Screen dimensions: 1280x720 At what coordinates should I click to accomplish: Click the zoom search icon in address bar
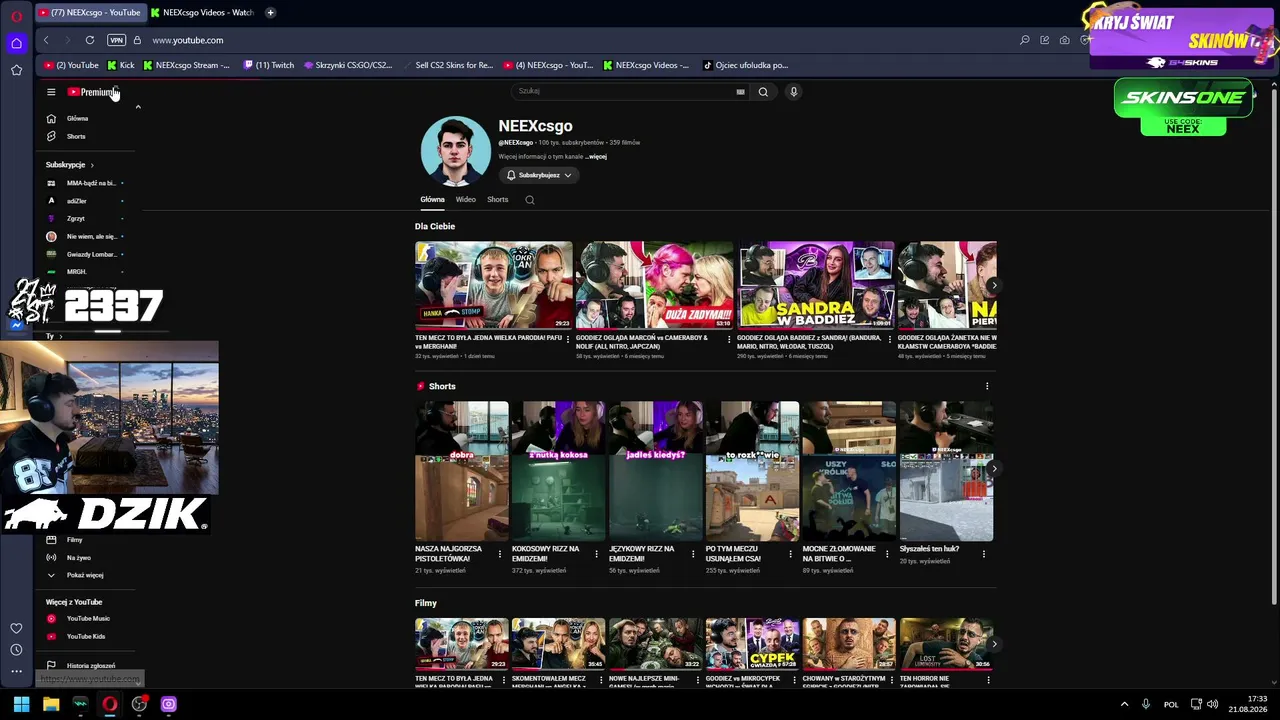pos(1025,40)
